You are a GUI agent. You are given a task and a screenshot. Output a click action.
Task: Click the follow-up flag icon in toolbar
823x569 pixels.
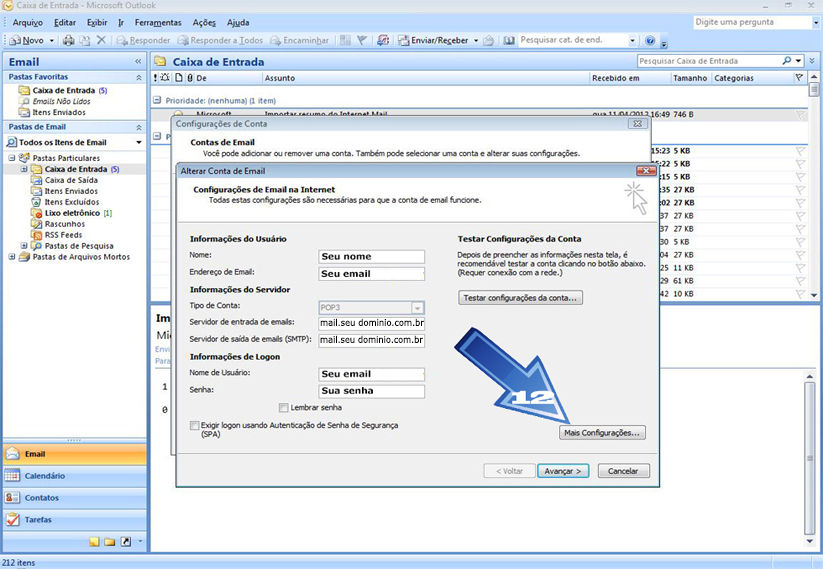click(362, 40)
